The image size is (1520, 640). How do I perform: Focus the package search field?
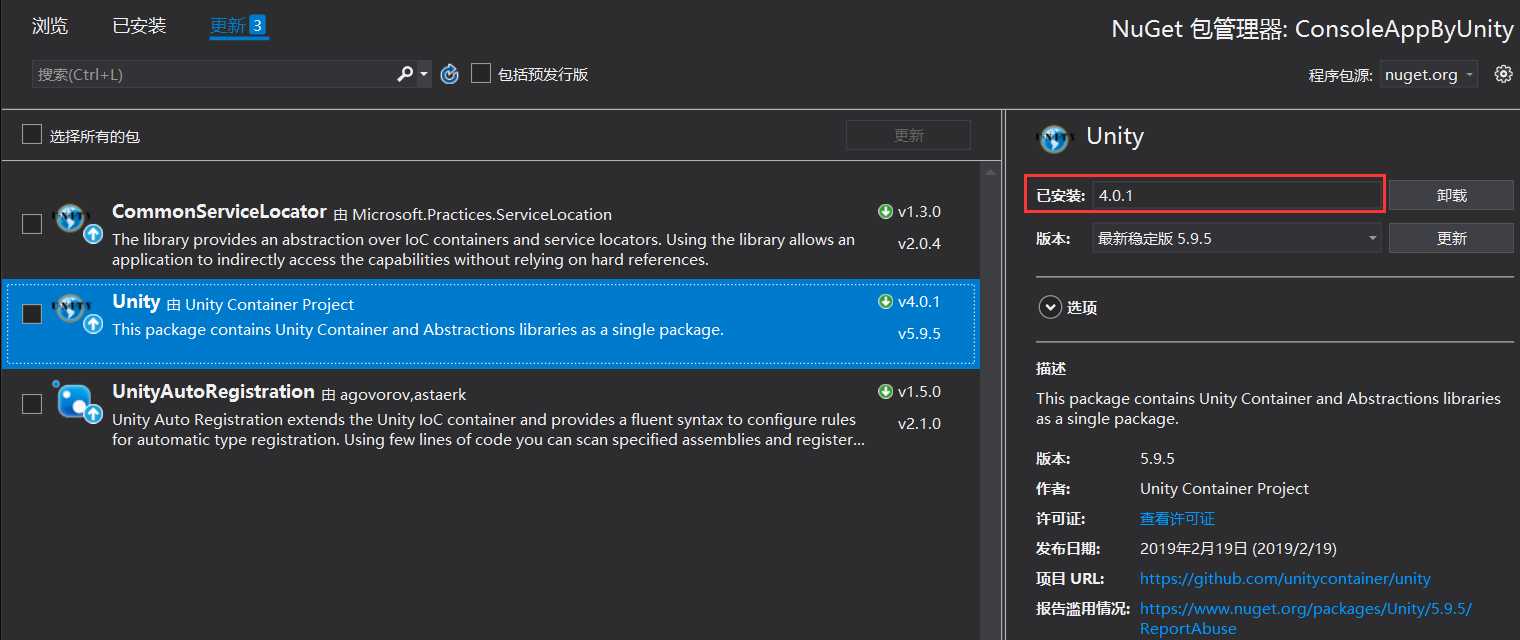click(x=212, y=74)
